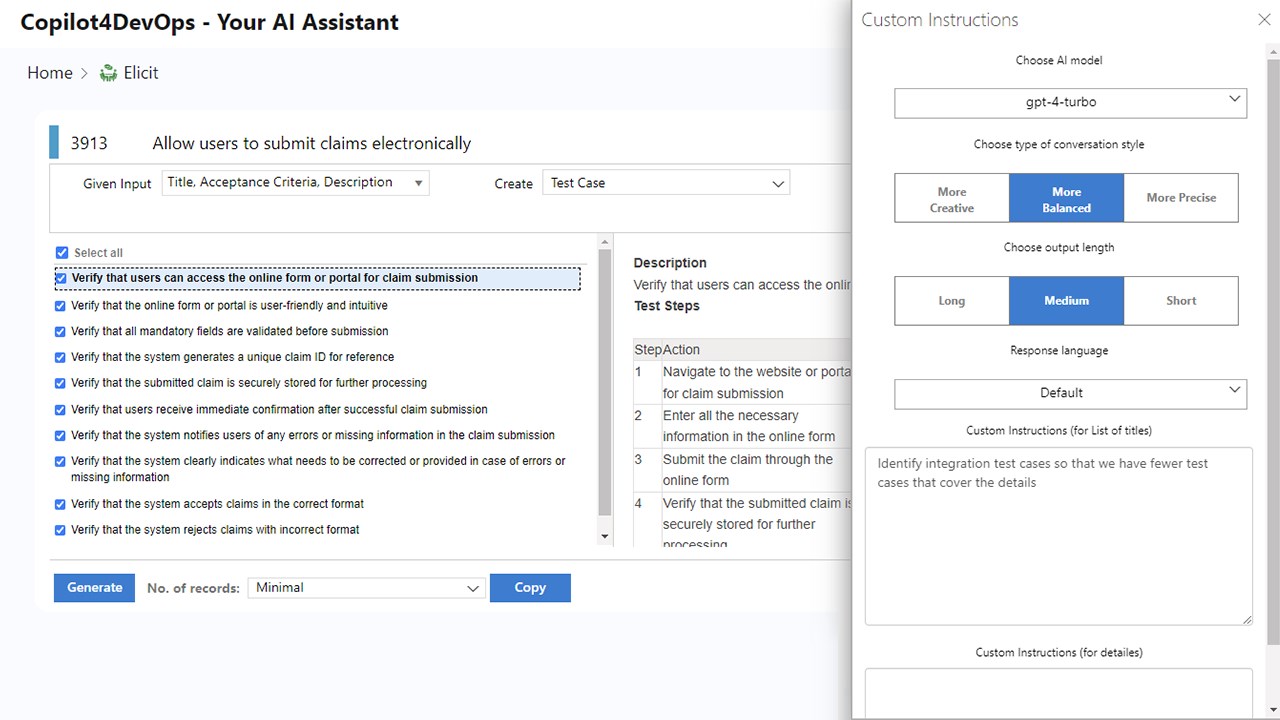Click the Generate button
This screenshot has width=1280, height=720.
pos(95,588)
